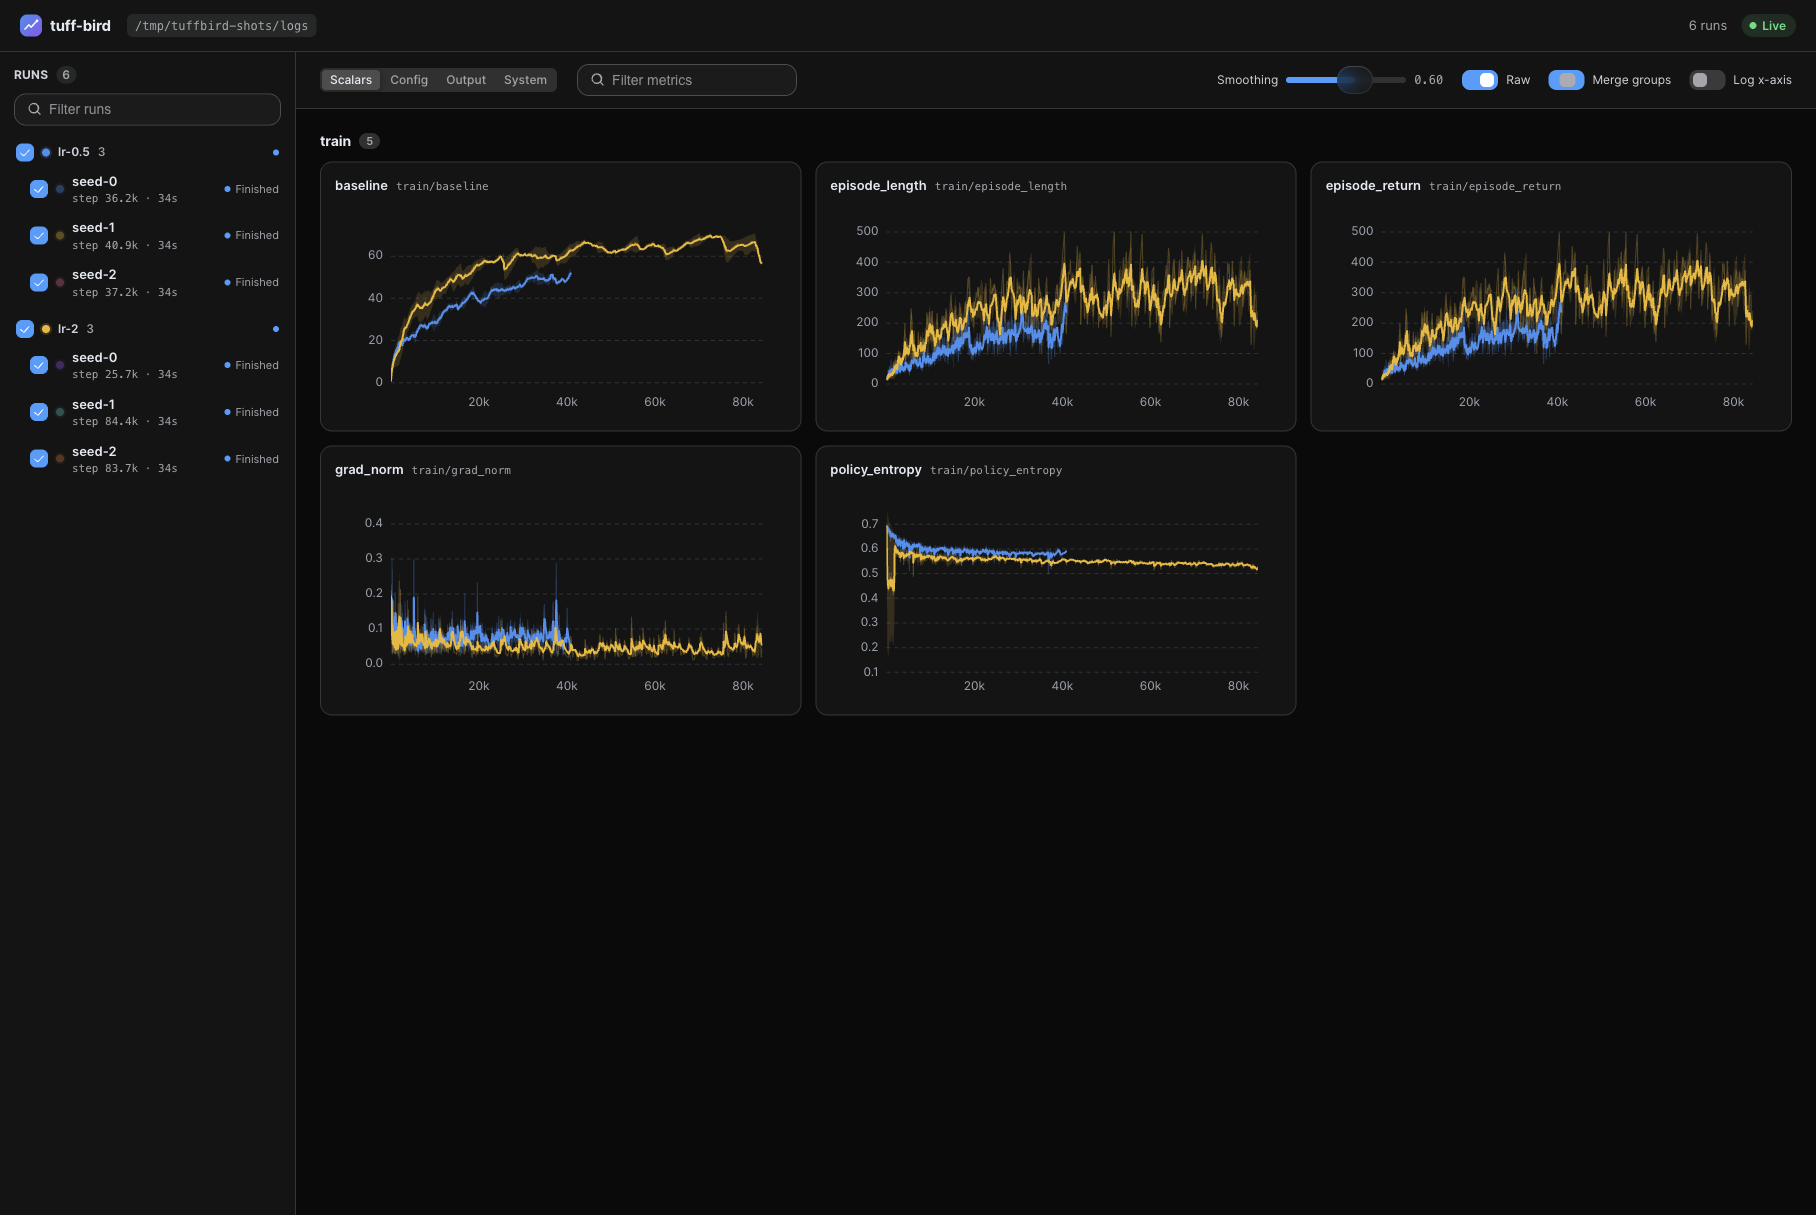The image size is (1816, 1215).
Task: Uncheck seed-1 run at step 84.4k
Action: pos(39,412)
